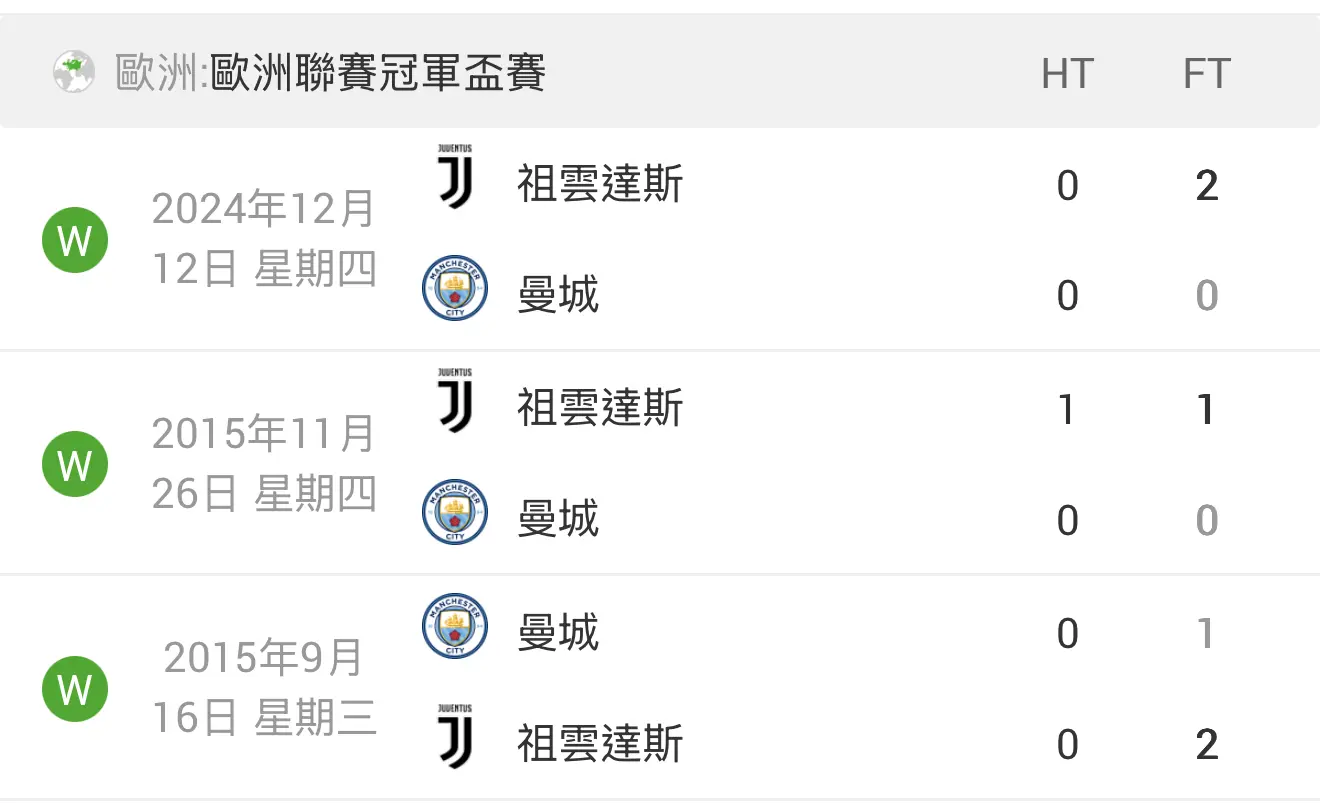Click the Juventus crest in the 2024 match

pos(455,177)
